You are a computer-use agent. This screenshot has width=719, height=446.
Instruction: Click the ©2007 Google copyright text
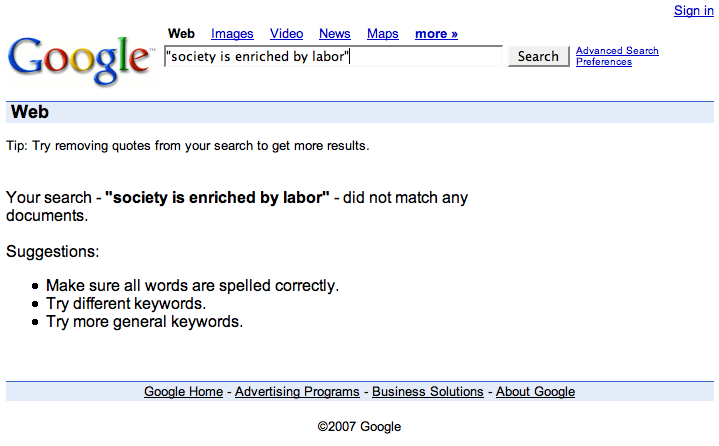coord(359,426)
